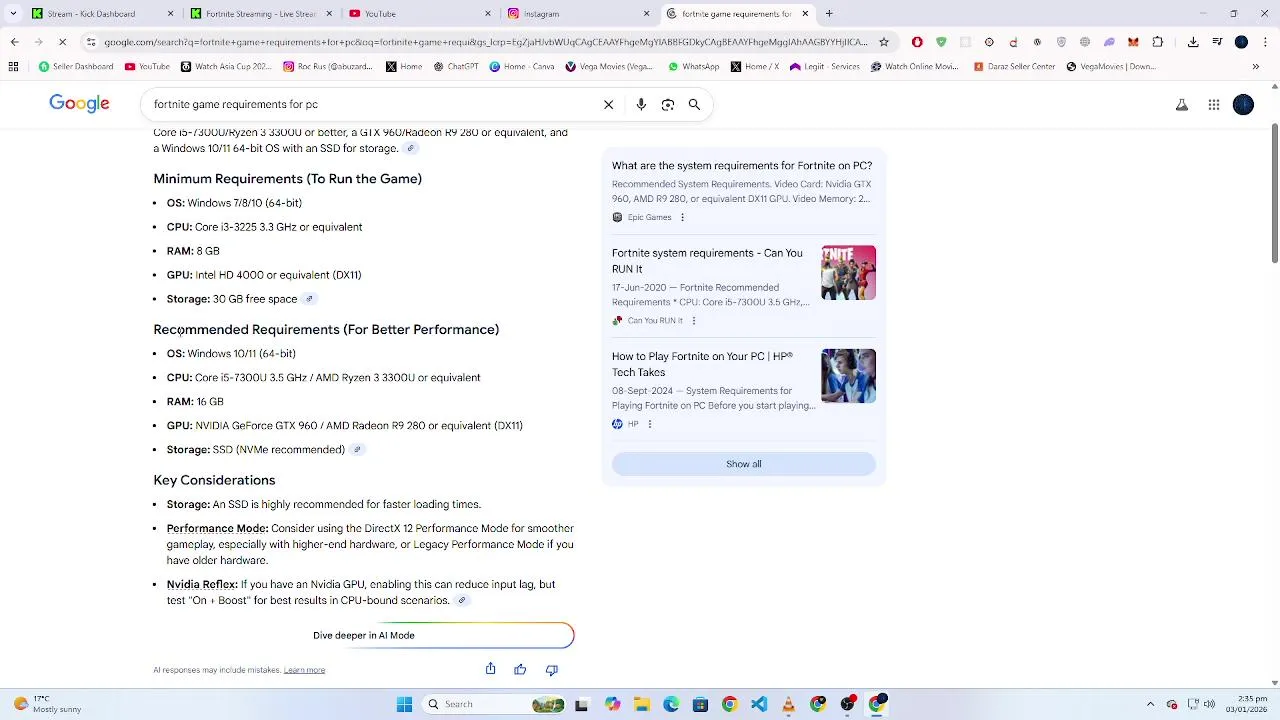Image resolution: width=1280 pixels, height=720 pixels.
Task: Open more options for HP result
Action: 649,424
